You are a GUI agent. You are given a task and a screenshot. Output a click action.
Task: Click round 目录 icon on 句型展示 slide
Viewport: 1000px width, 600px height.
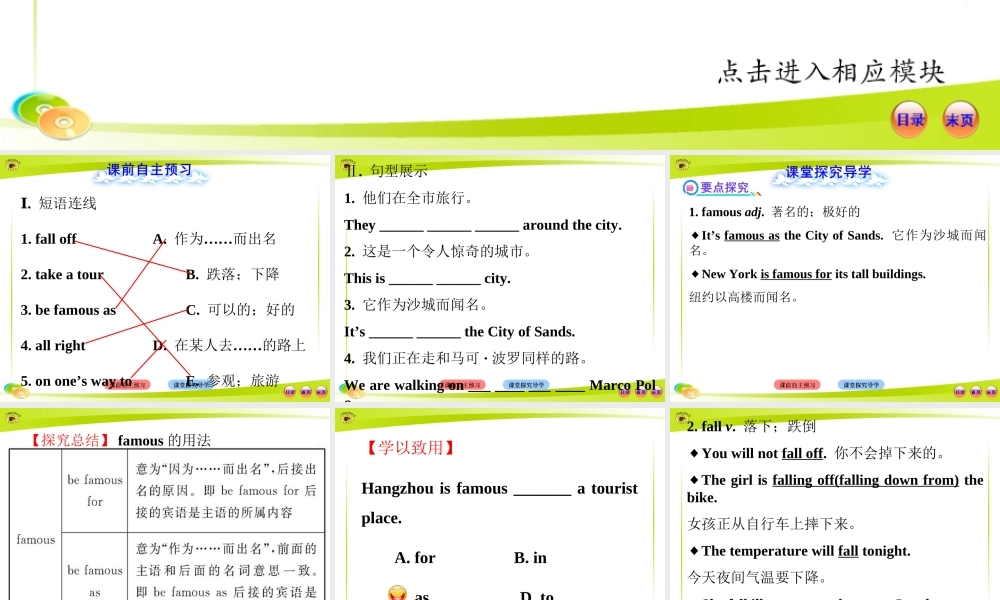[x=625, y=391]
